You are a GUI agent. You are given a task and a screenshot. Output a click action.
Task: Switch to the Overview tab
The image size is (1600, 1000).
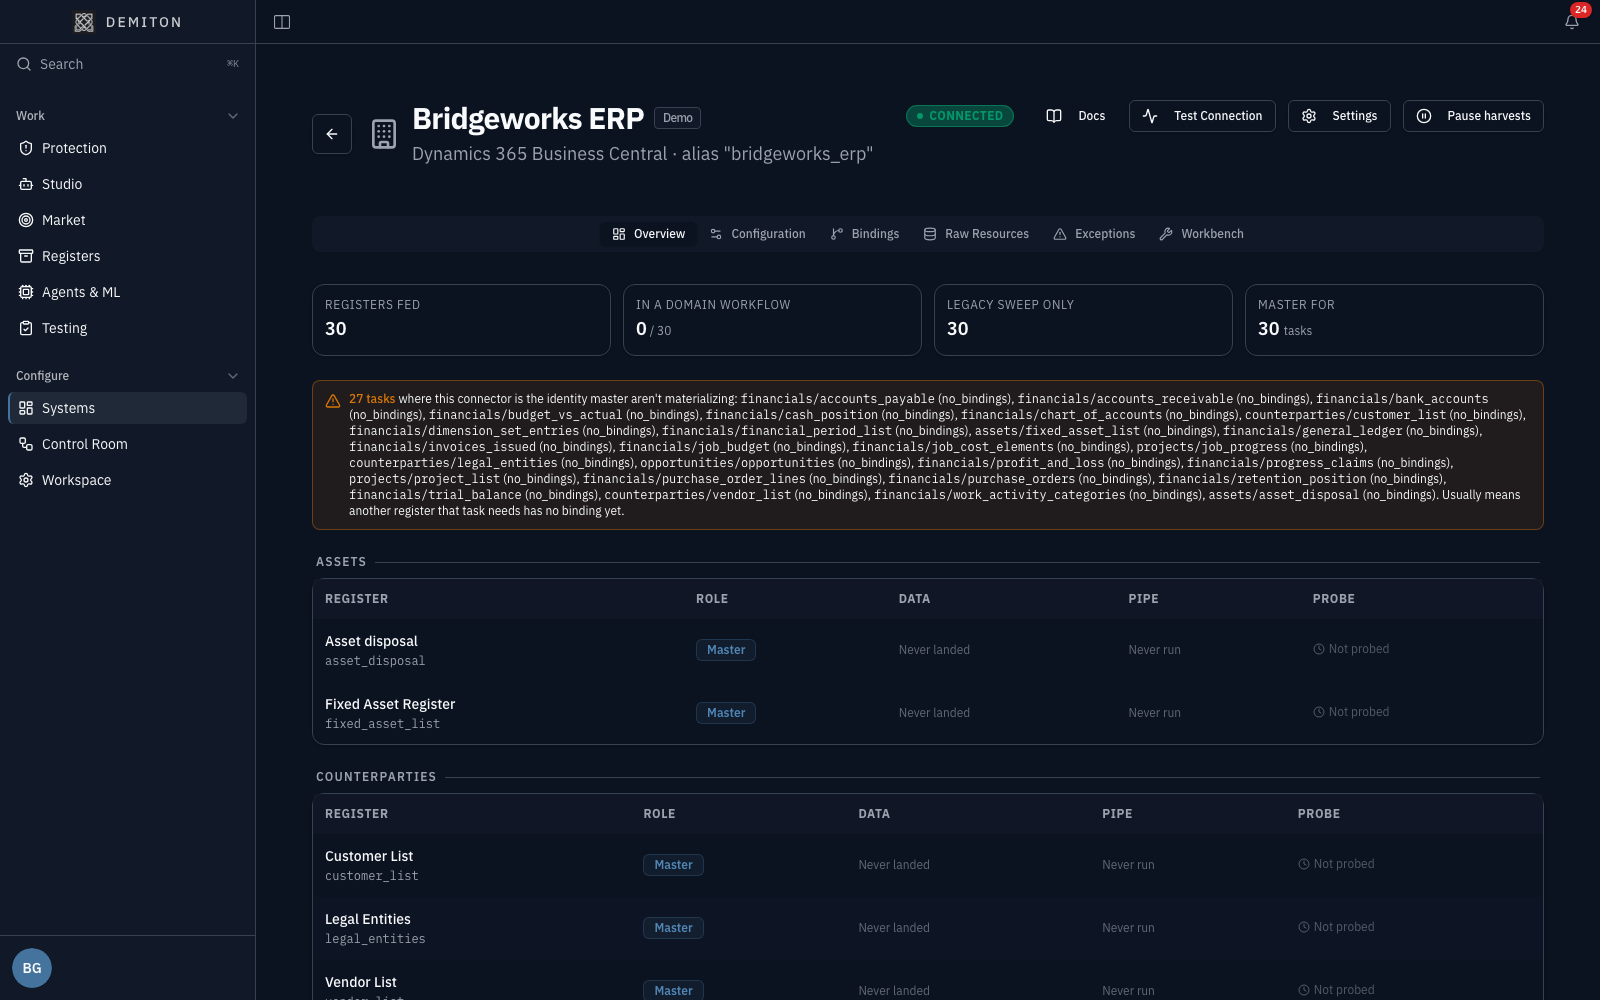(649, 234)
